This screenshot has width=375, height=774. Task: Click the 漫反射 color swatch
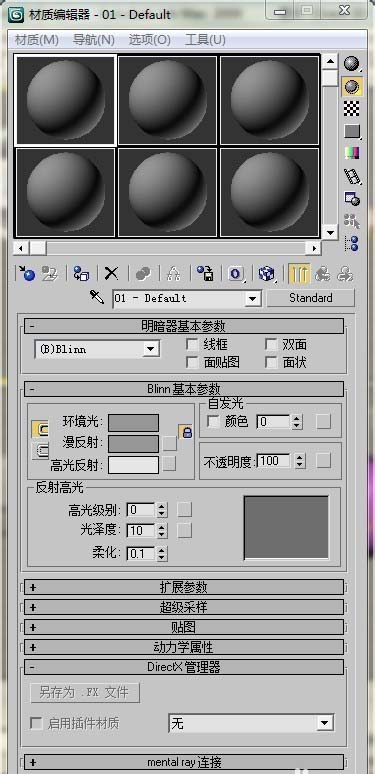(134, 444)
